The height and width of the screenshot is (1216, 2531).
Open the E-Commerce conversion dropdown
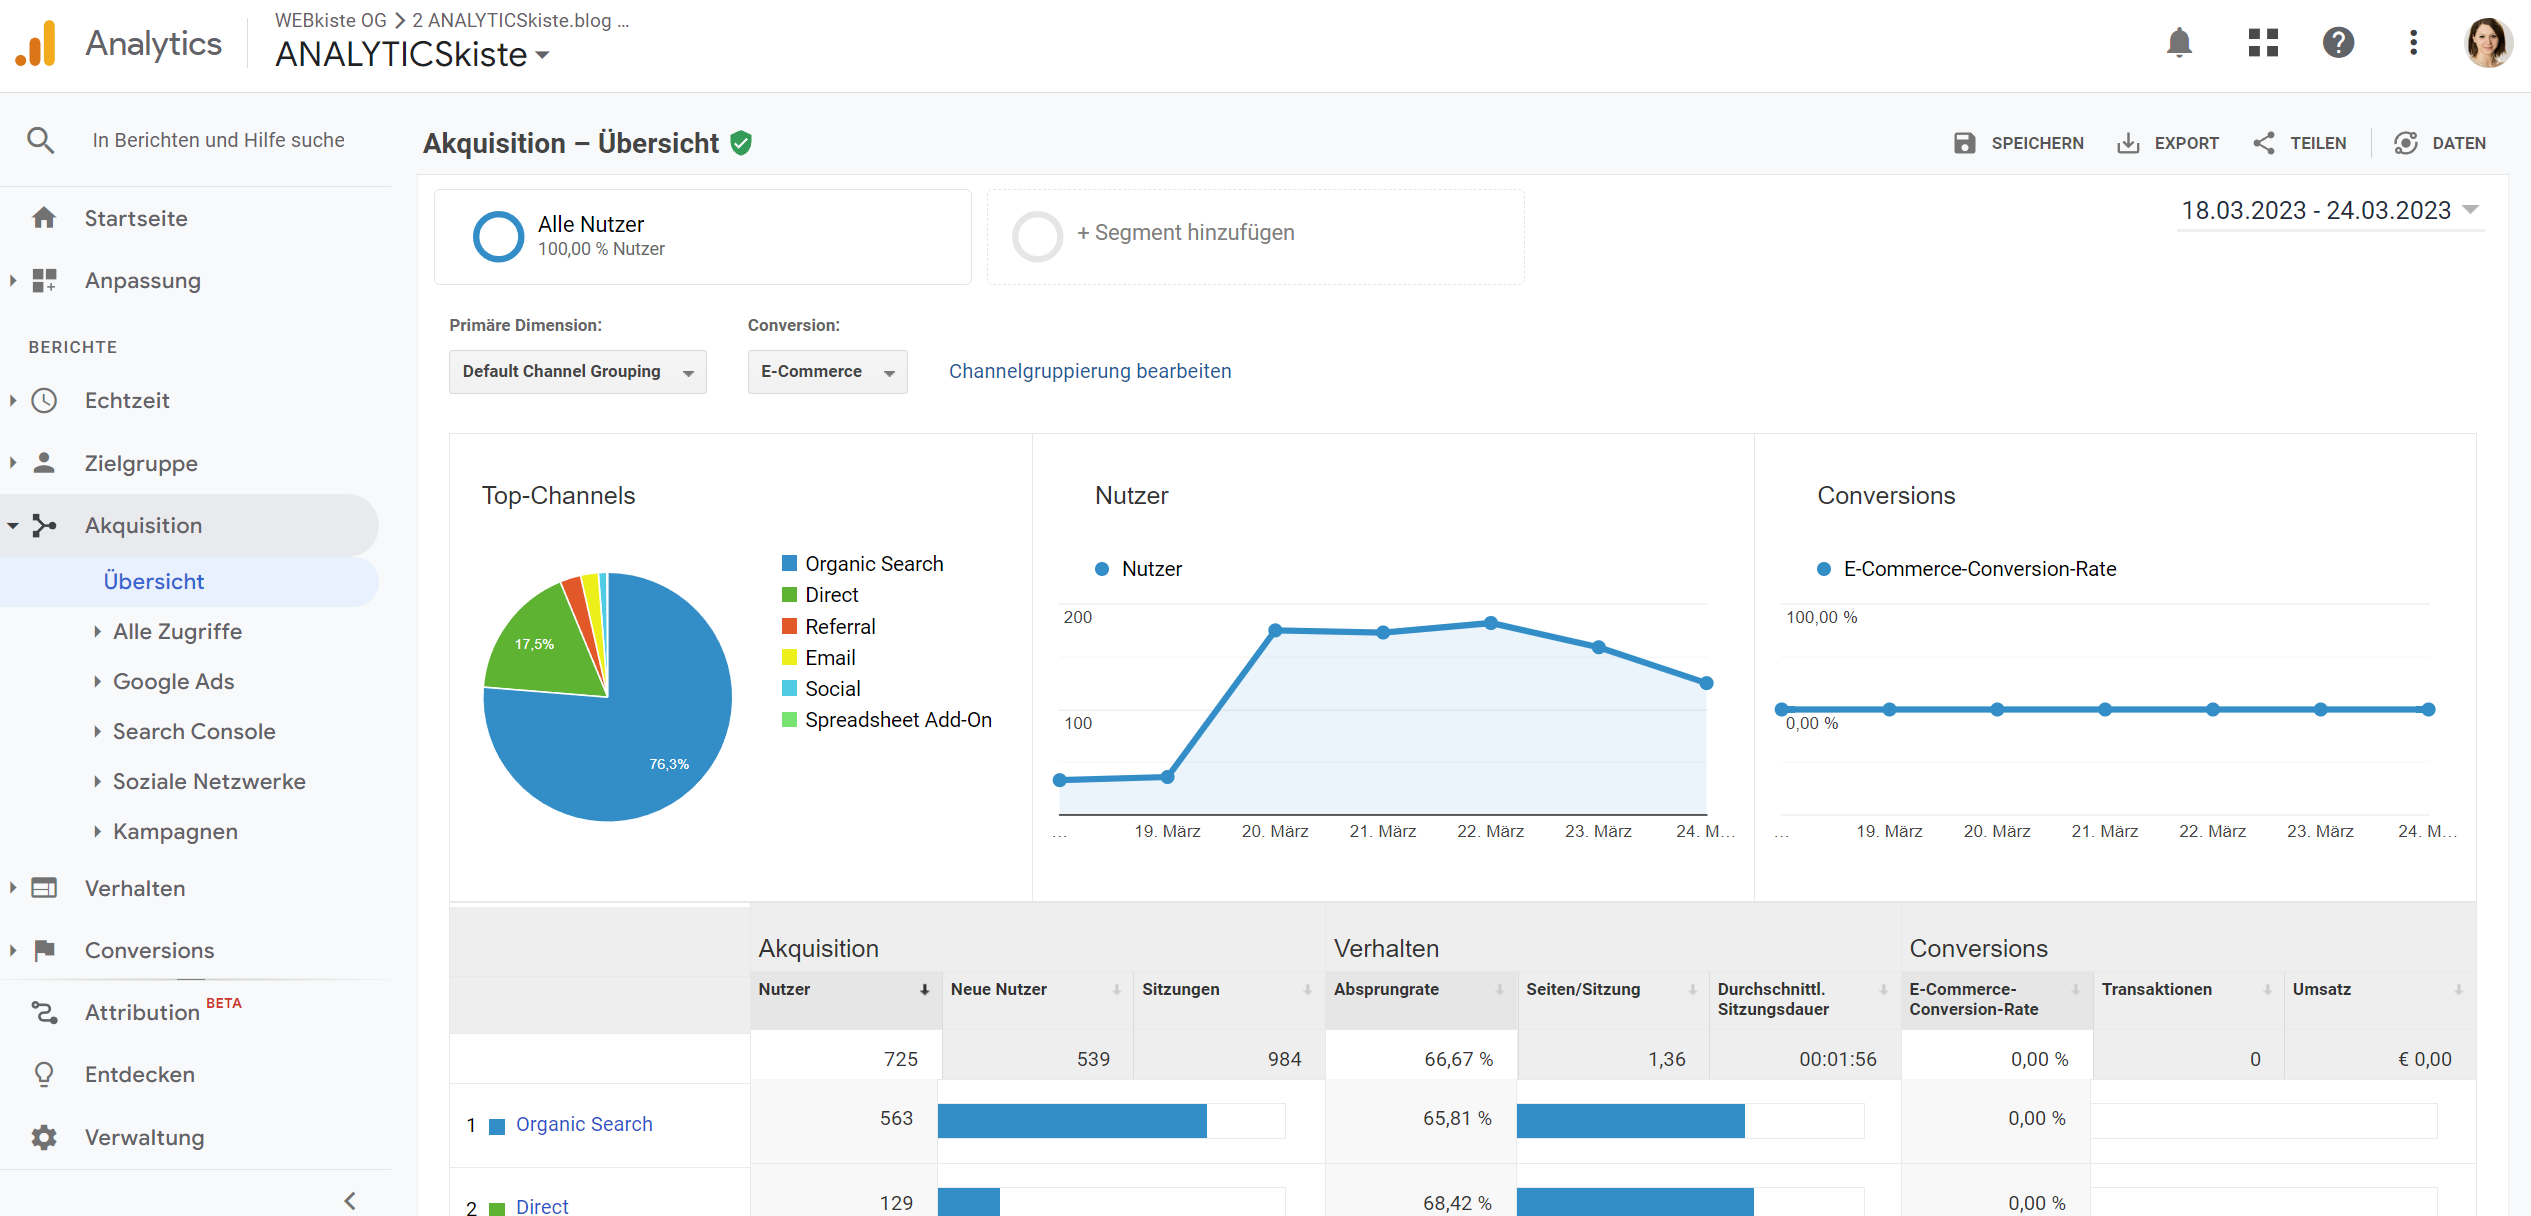pyautogui.click(x=827, y=371)
